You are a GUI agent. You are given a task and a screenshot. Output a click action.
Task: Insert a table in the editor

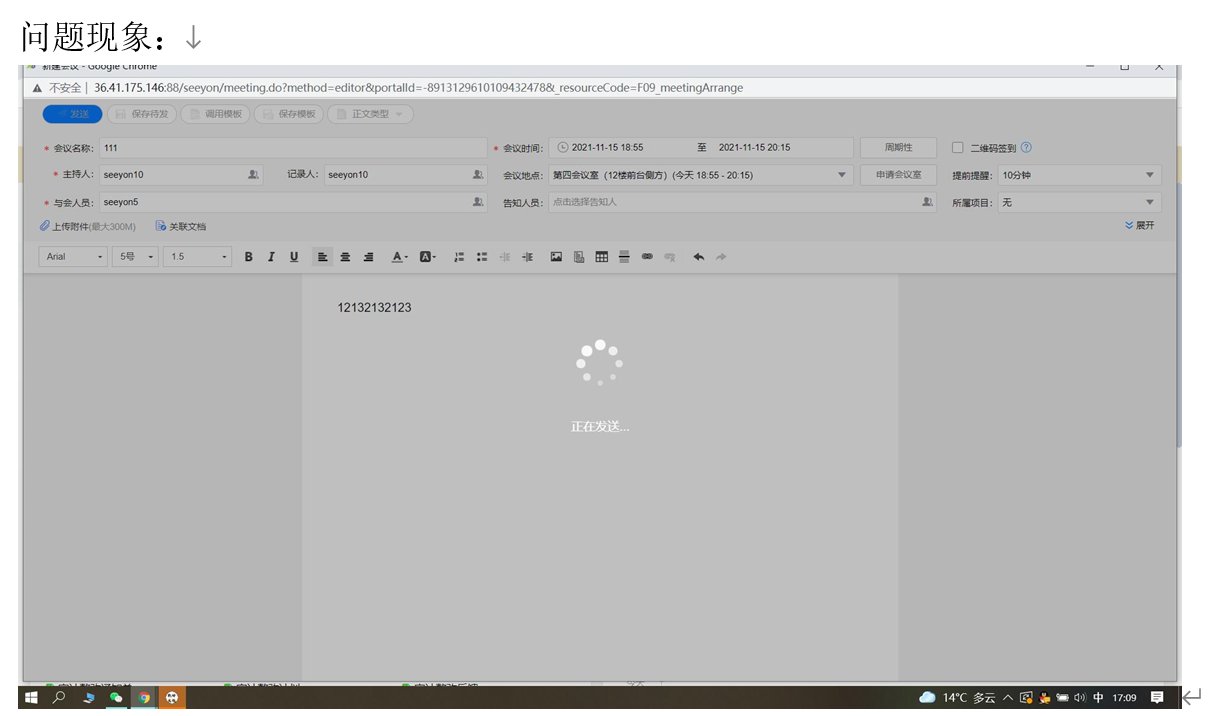[x=601, y=257]
